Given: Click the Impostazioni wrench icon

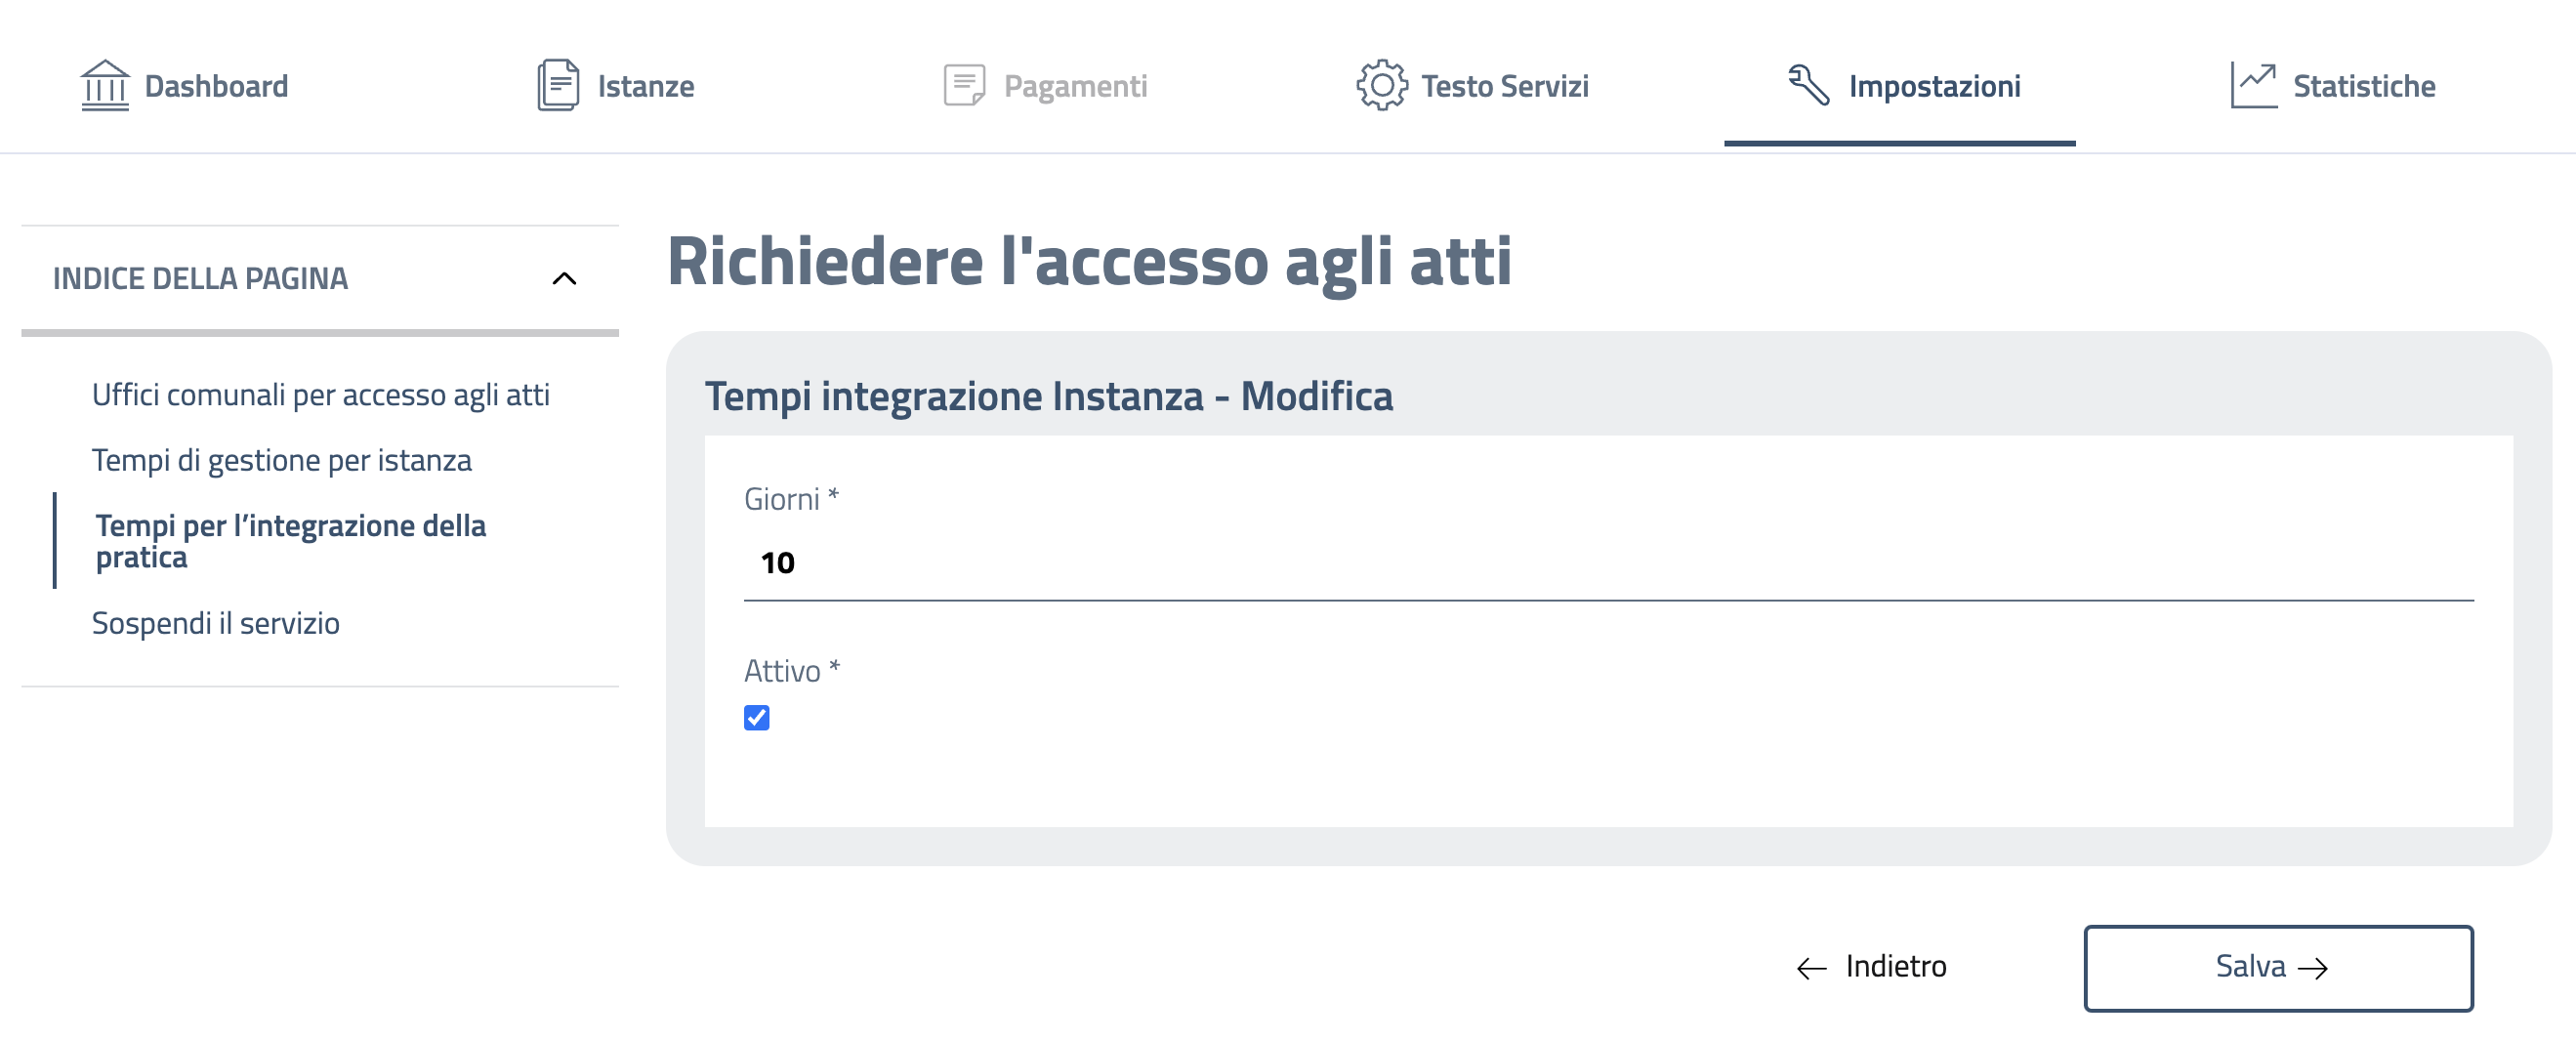Looking at the screenshot, I should point(1808,85).
